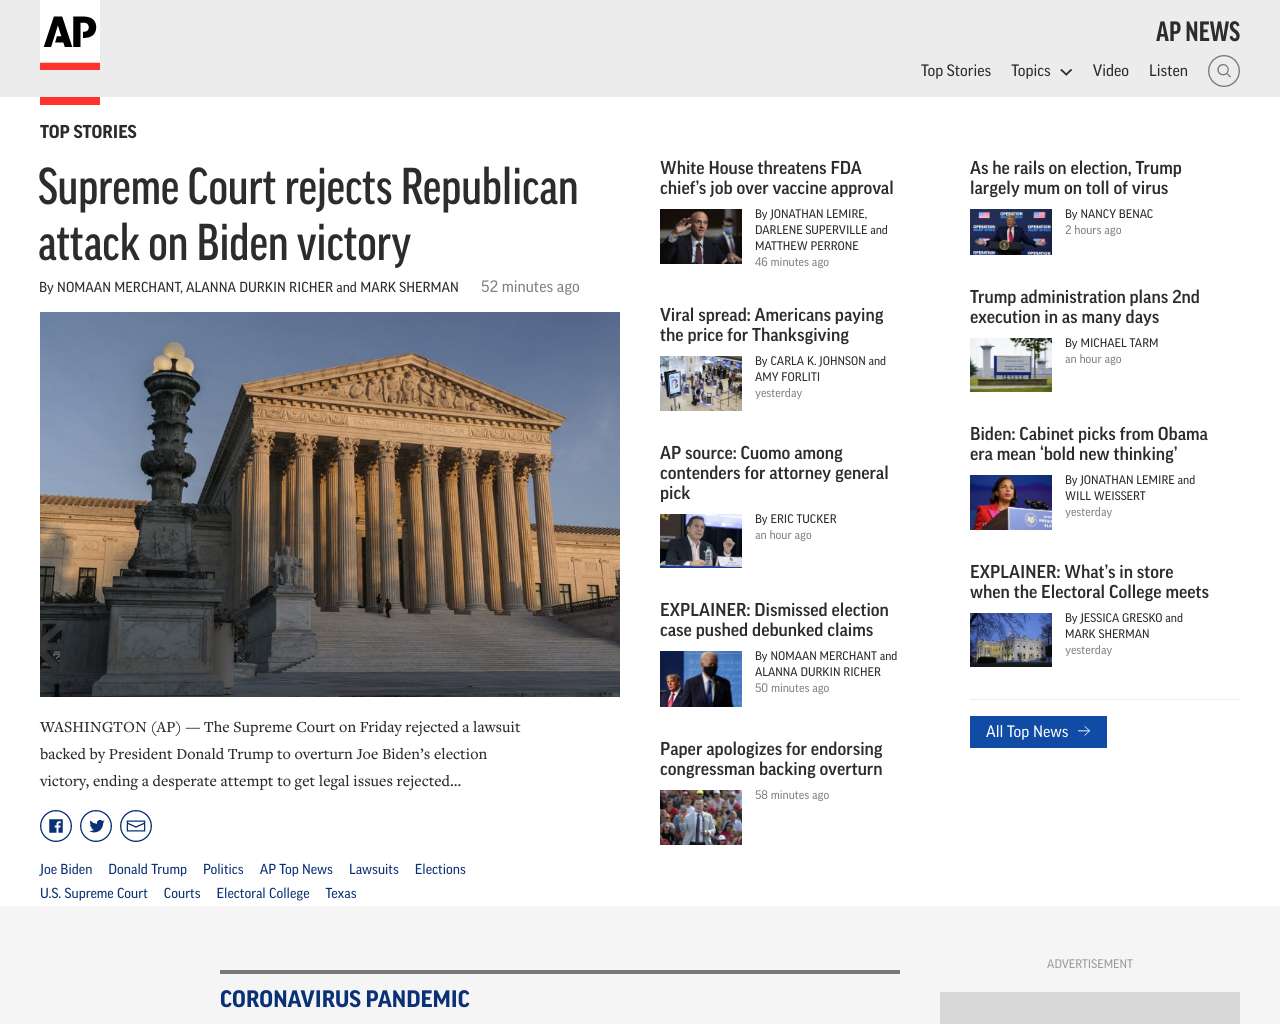
Task: Share main story on Twitter
Action: 96,826
